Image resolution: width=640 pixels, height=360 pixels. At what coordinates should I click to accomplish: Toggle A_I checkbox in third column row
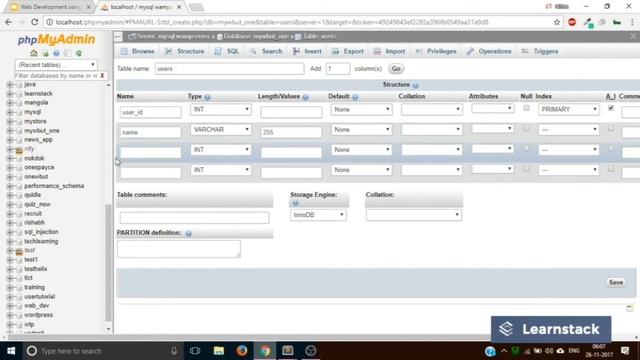click(x=611, y=149)
